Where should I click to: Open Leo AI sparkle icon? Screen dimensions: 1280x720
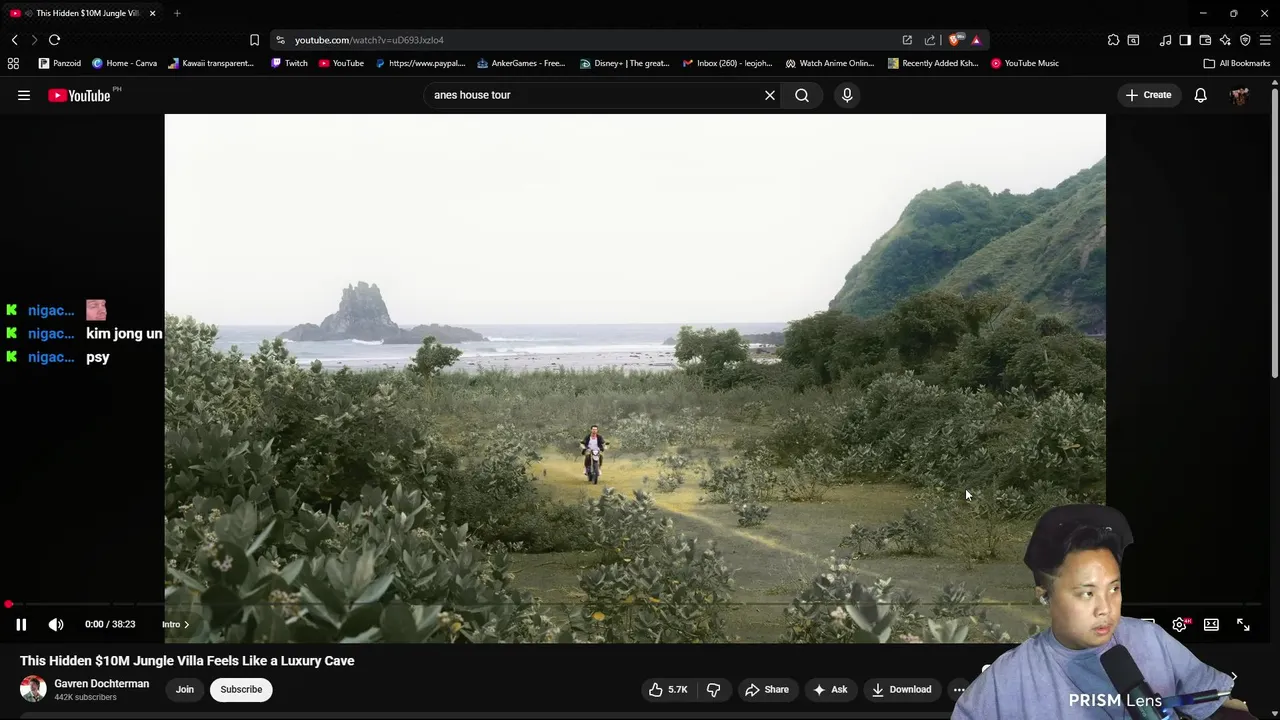1225,40
